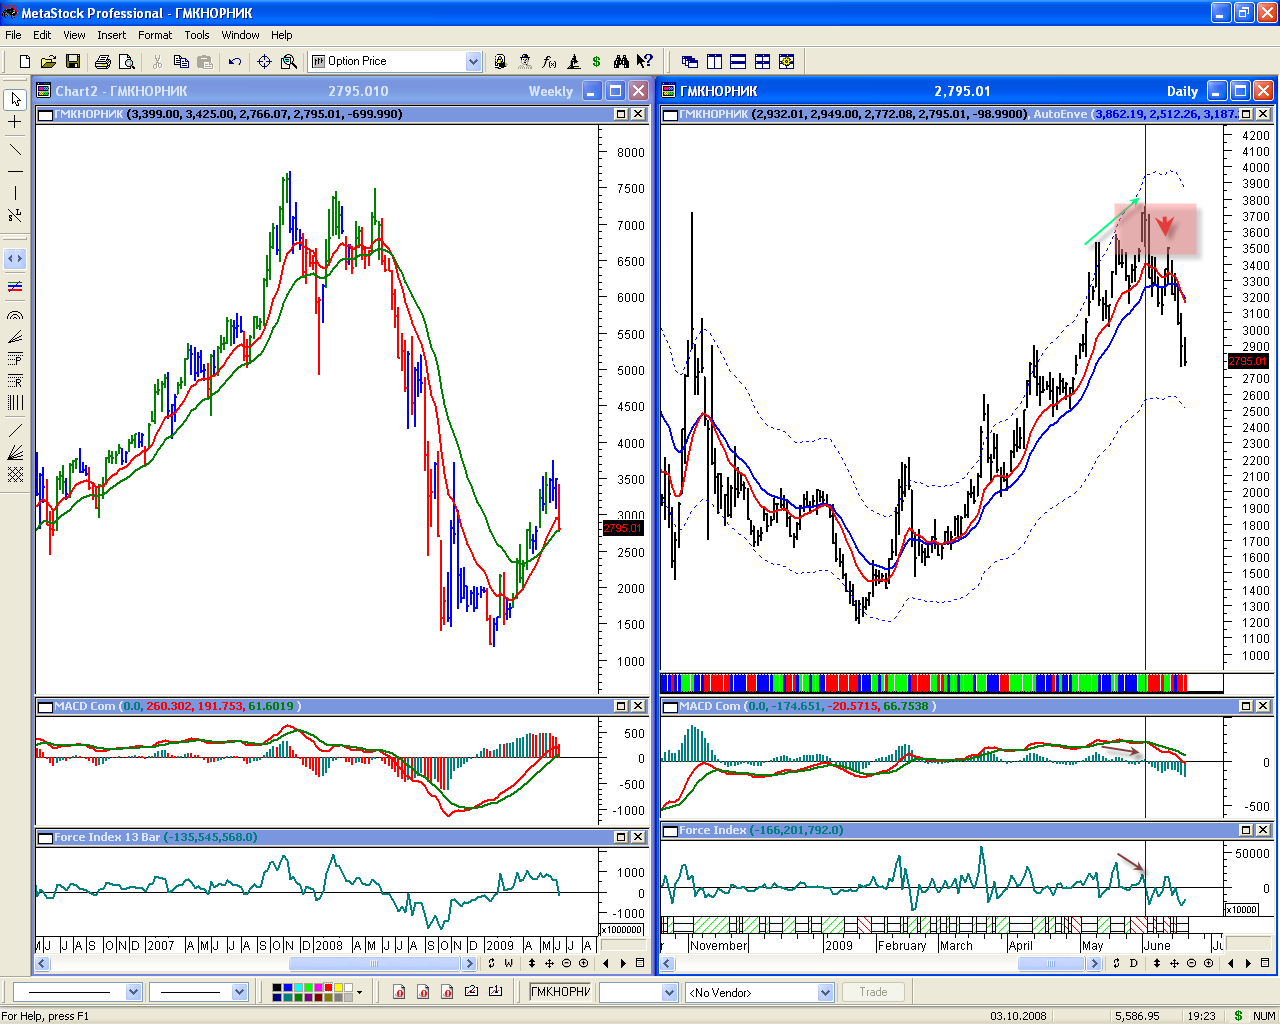Zoom in with plus on daily chart
The width and height of the screenshot is (1280, 1024).
1208,964
